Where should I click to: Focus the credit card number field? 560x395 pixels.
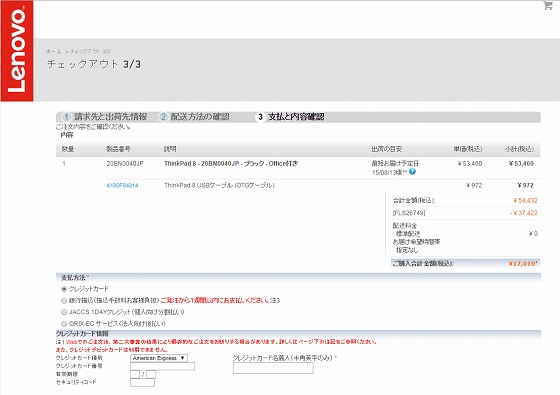162,366
